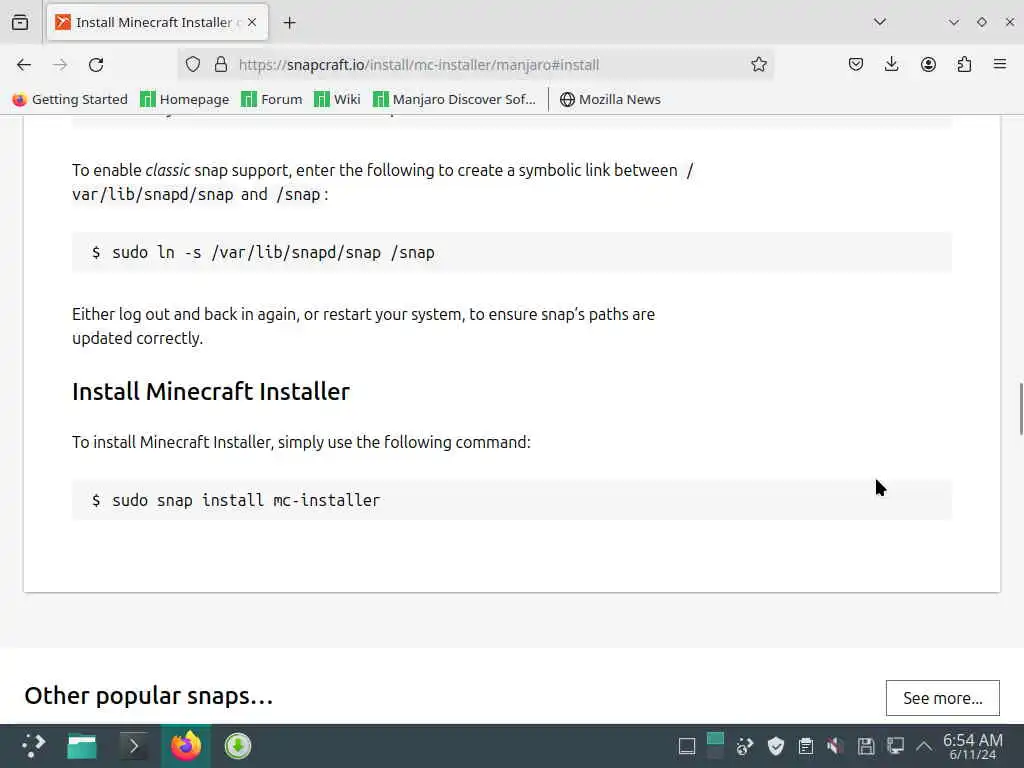Image resolution: width=1024 pixels, height=768 pixels.
Task: Click the Install Minecraft Installer heading
Action: click(x=211, y=392)
